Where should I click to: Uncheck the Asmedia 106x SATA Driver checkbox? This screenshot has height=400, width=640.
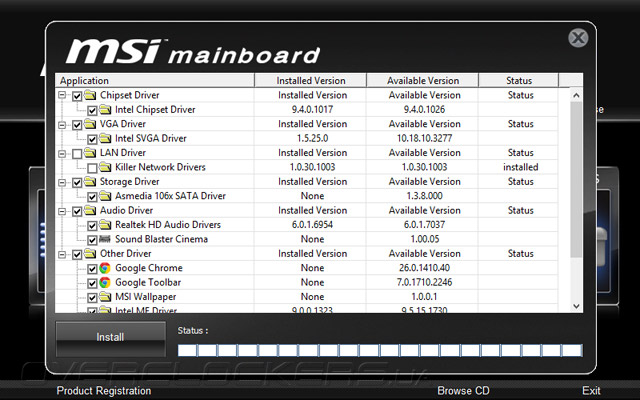click(92, 197)
